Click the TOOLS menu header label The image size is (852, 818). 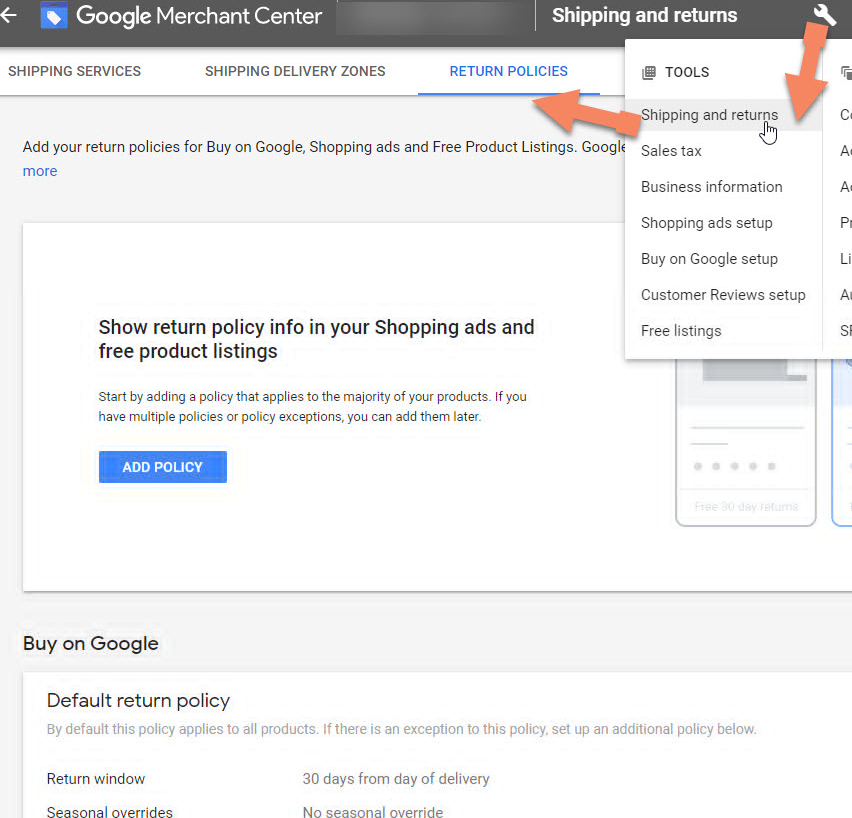pyautogui.click(x=687, y=72)
